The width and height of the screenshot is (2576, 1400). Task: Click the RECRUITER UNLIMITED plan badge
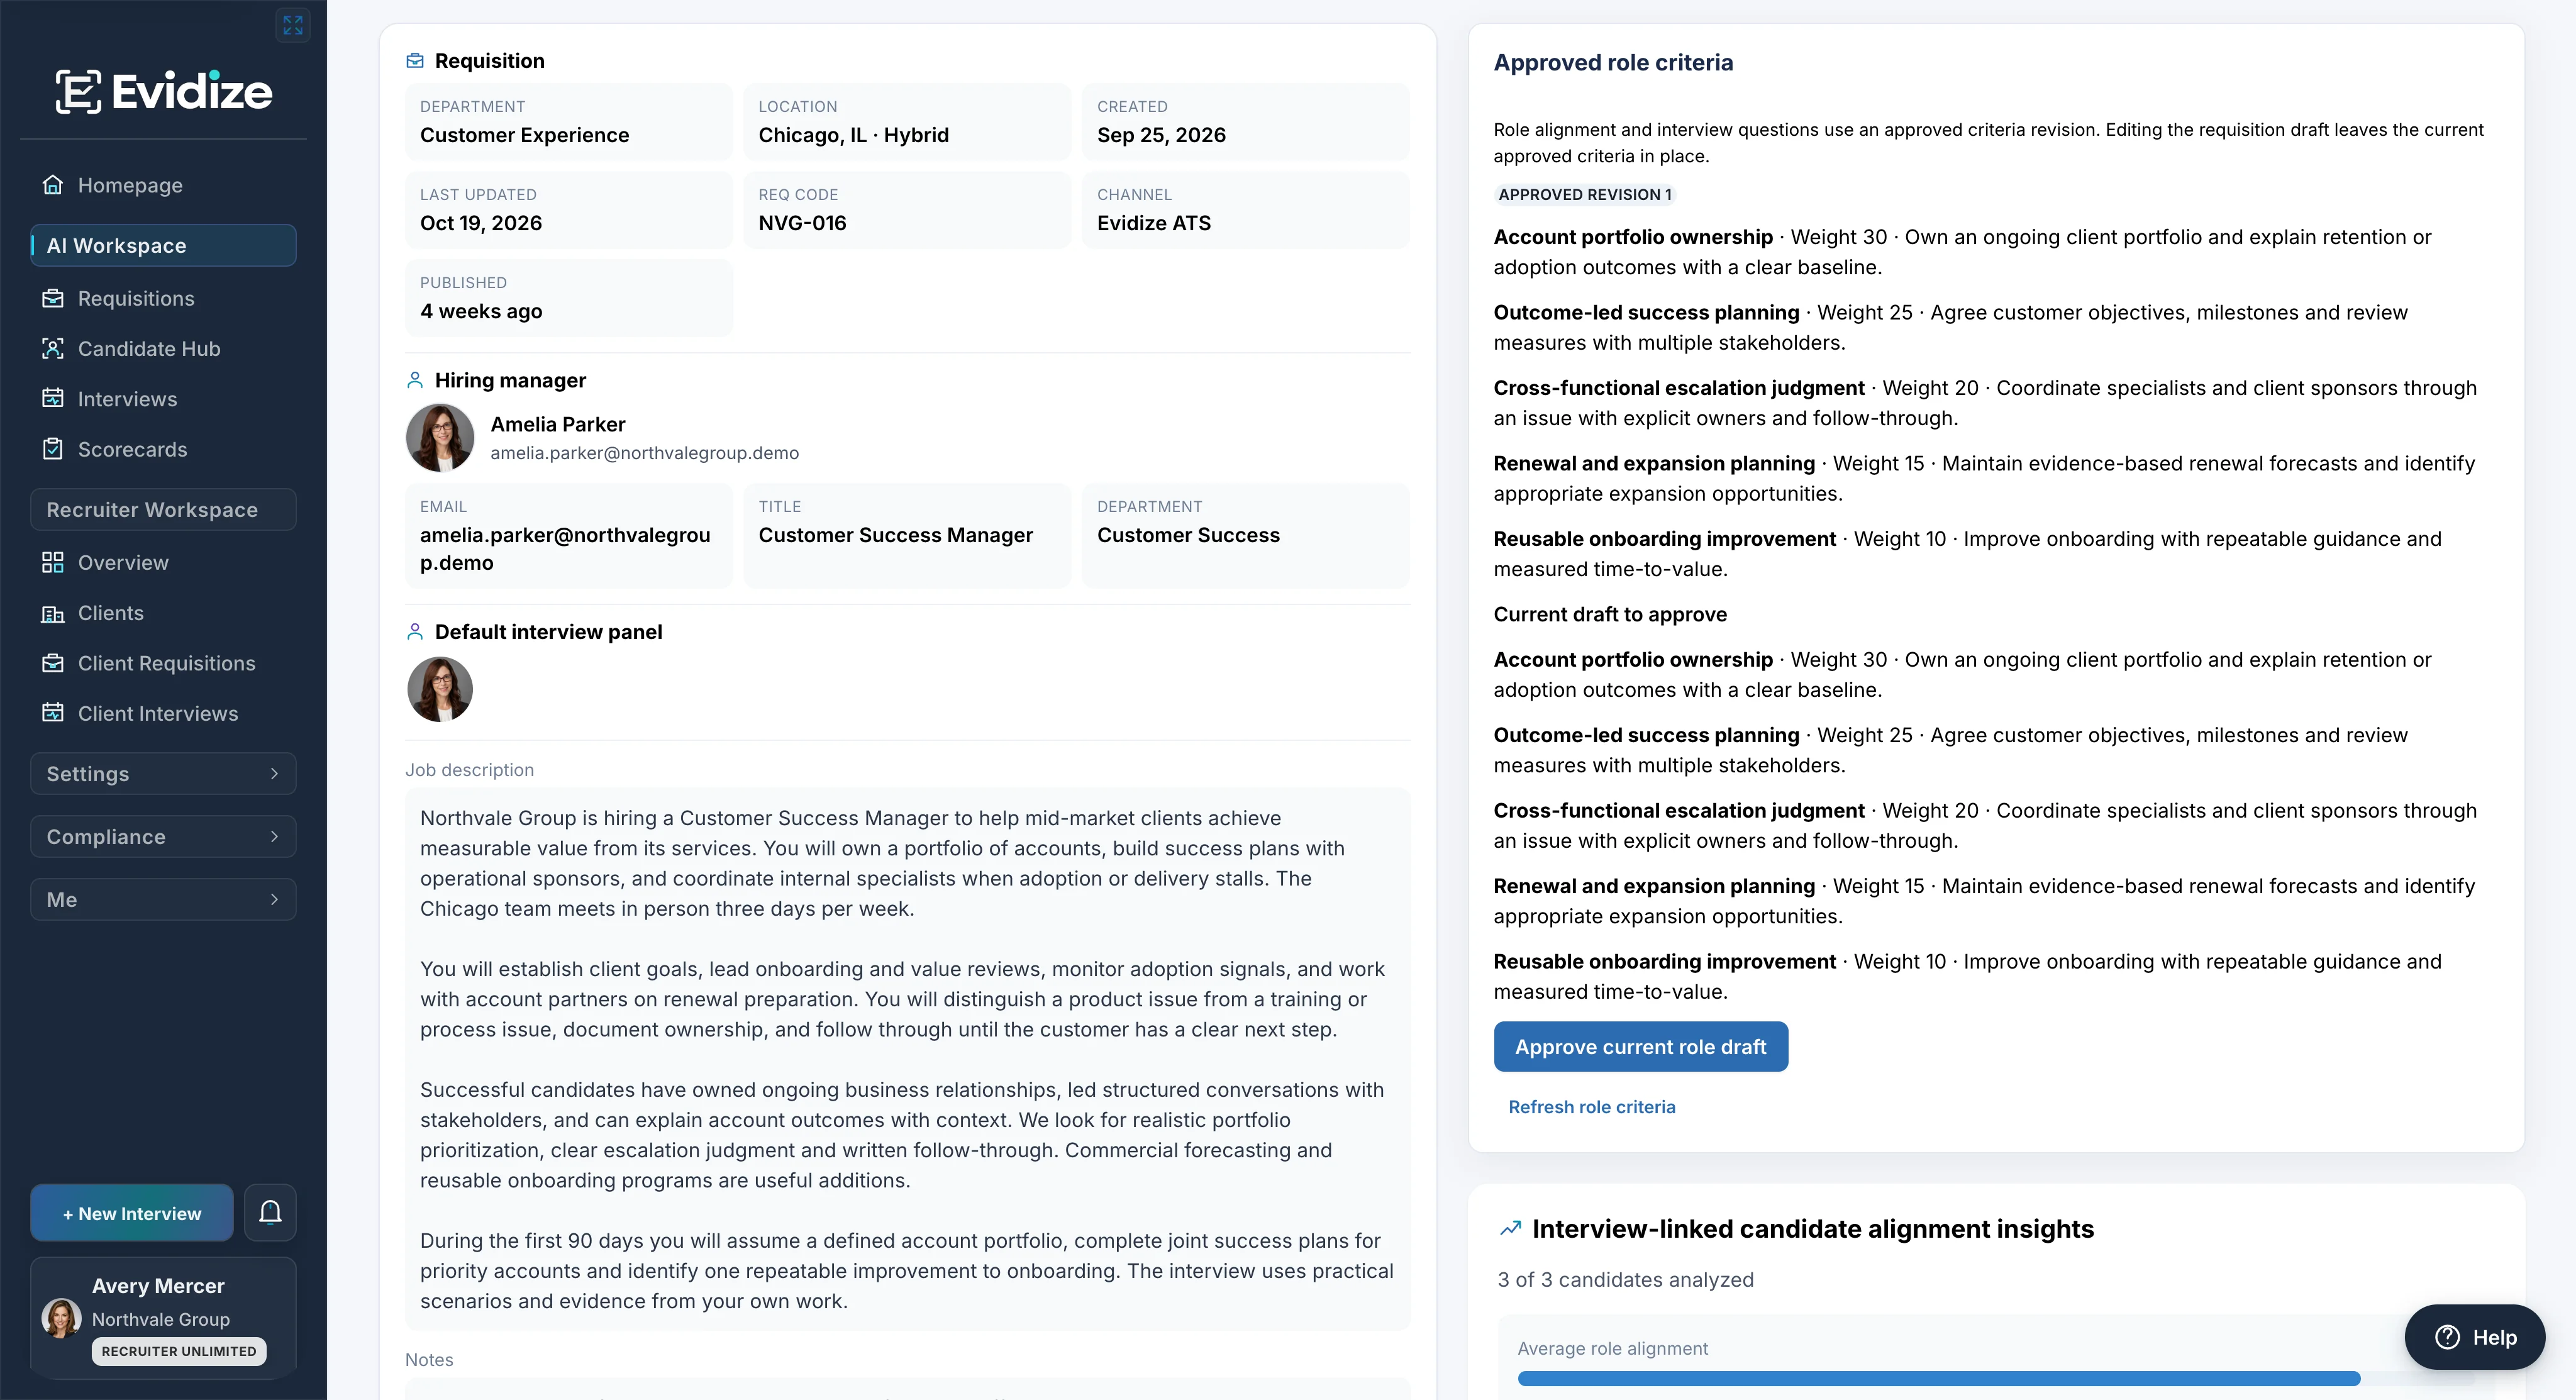click(179, 1351)
